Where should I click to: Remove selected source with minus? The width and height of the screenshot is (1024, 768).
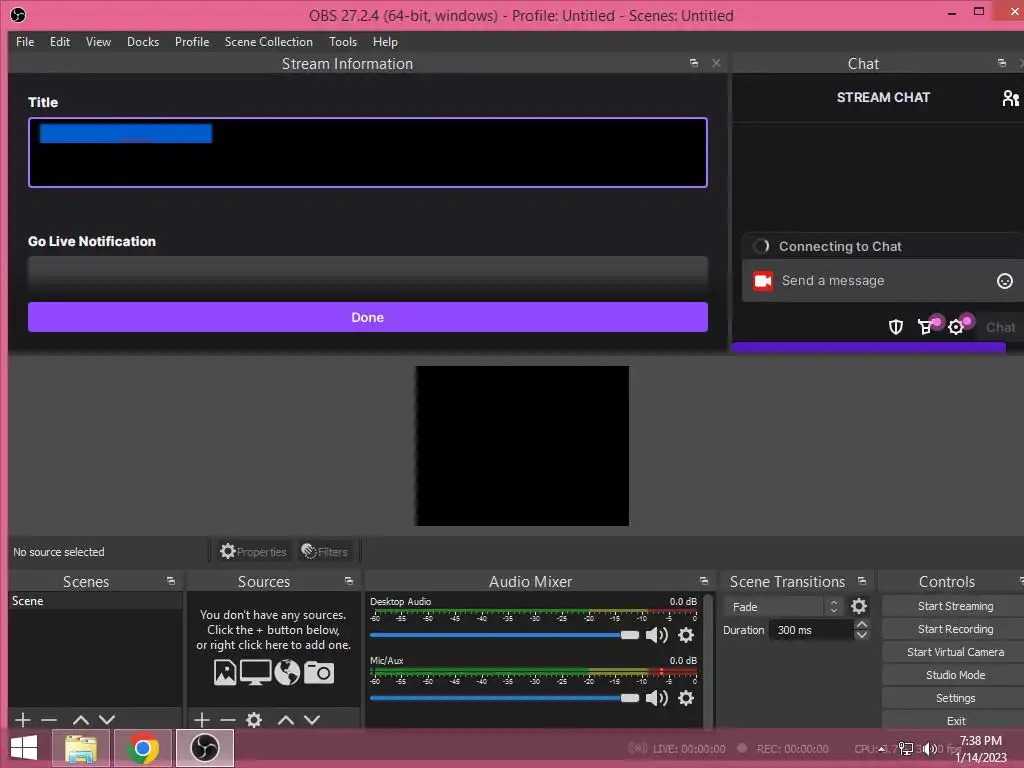click(228, 720)
